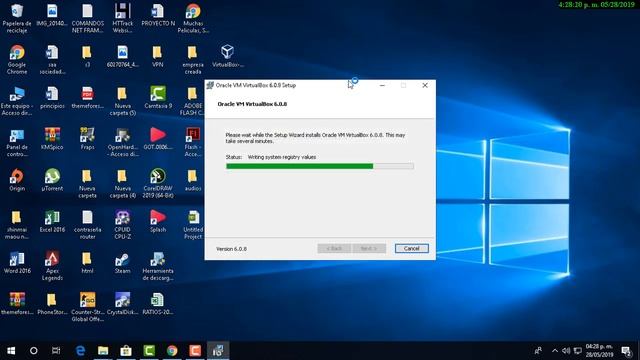The height and width of the screenshot is (360, 640).
Task: Open the Windows Start menu
Action: click(x=11, y=351)
